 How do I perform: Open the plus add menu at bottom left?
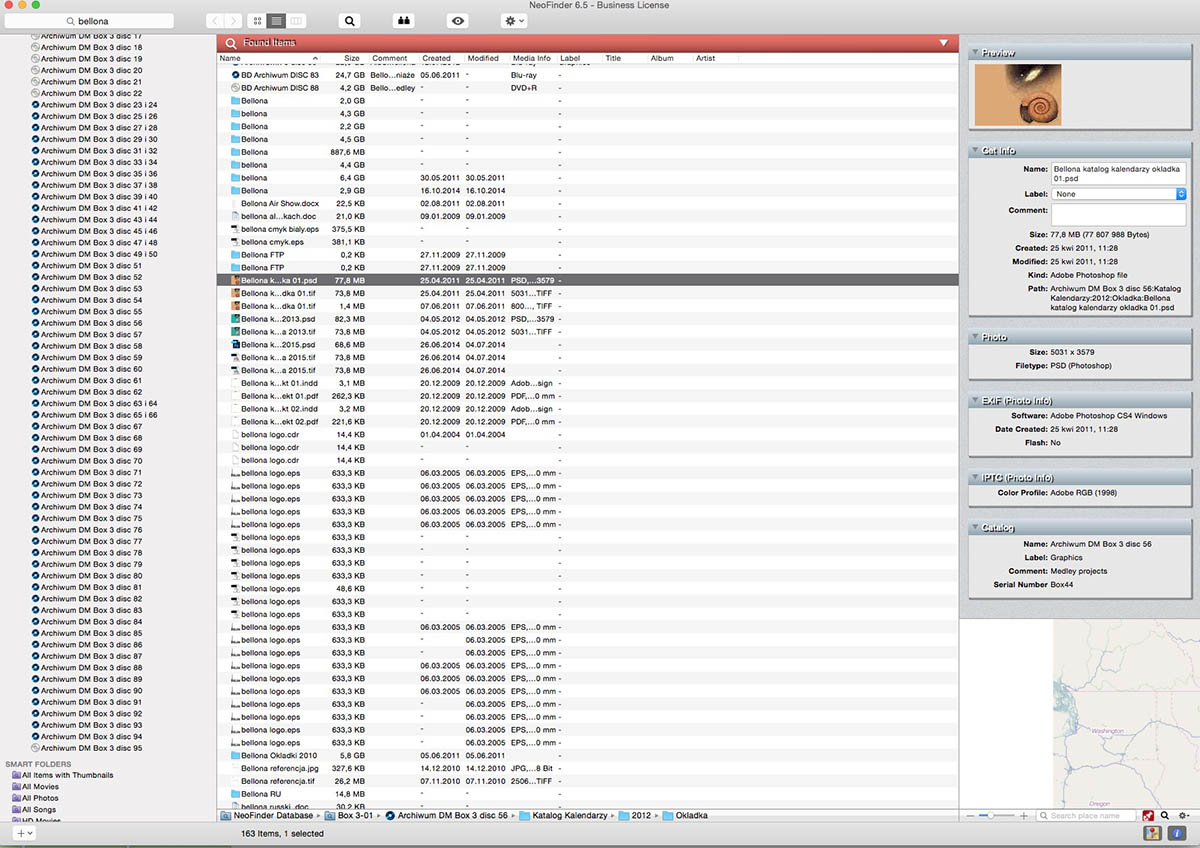[x=24, y=833]
